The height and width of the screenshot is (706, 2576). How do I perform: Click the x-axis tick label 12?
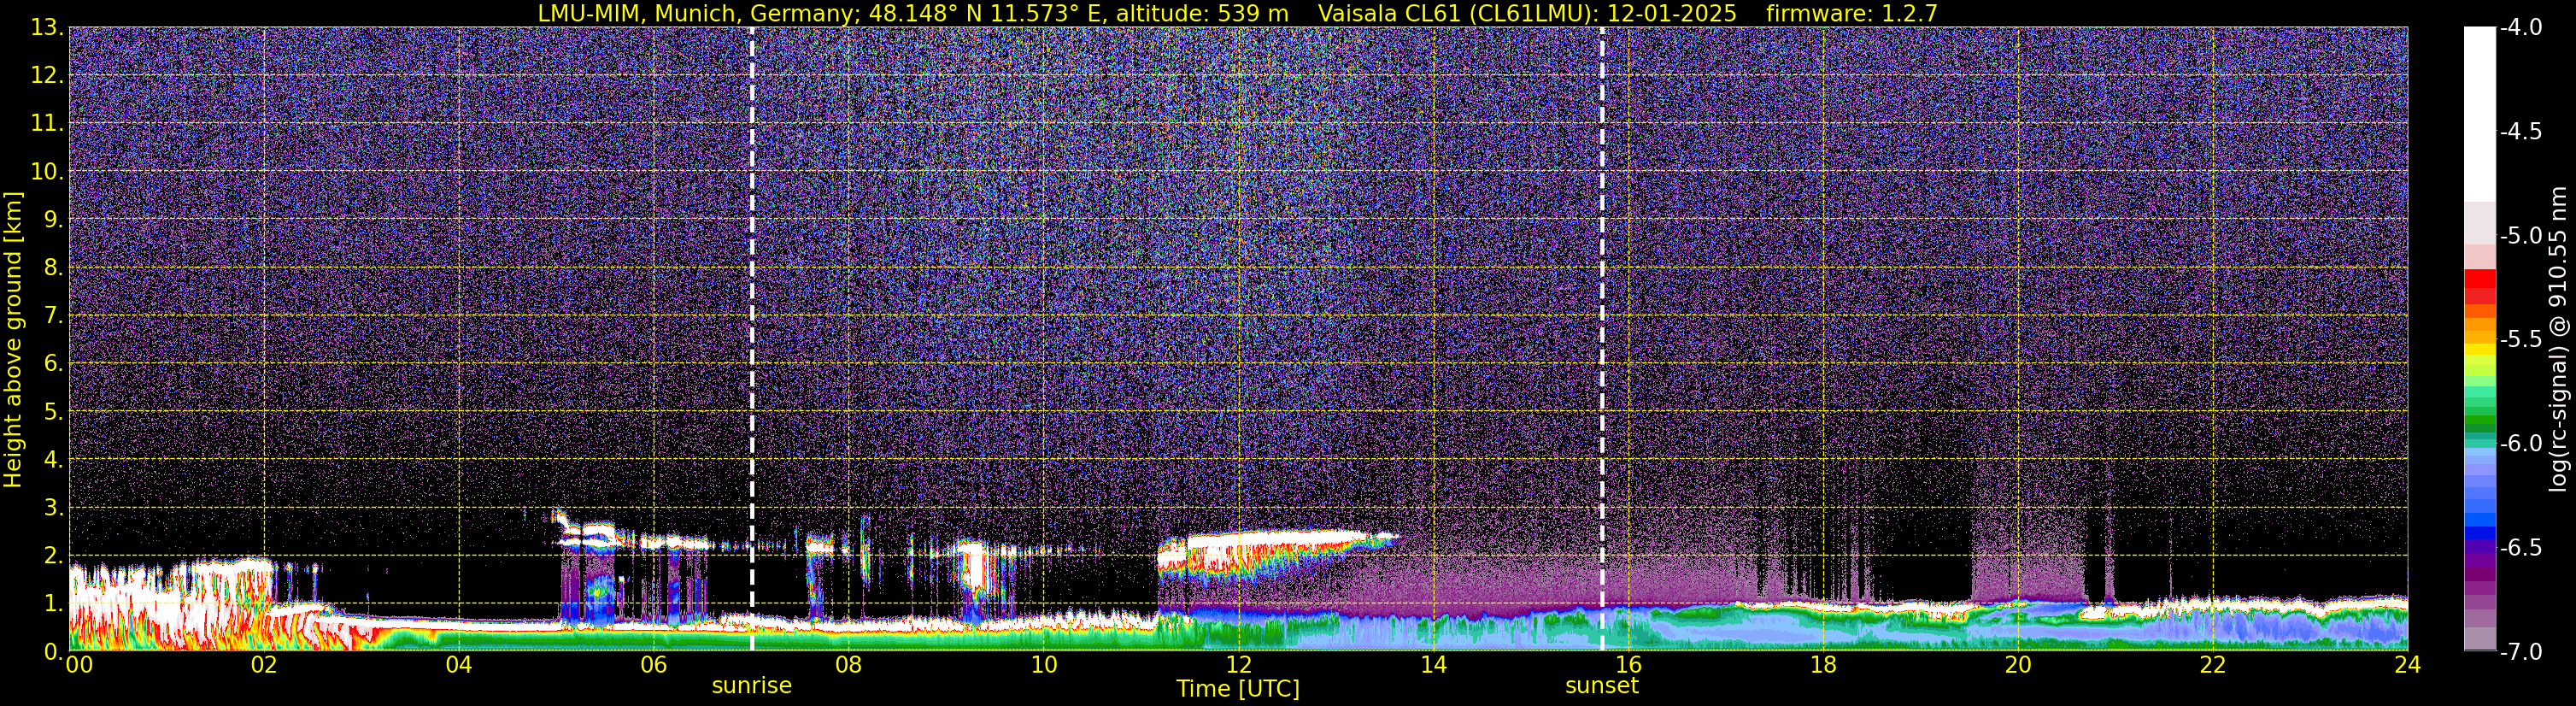(x=1238, y=665)
